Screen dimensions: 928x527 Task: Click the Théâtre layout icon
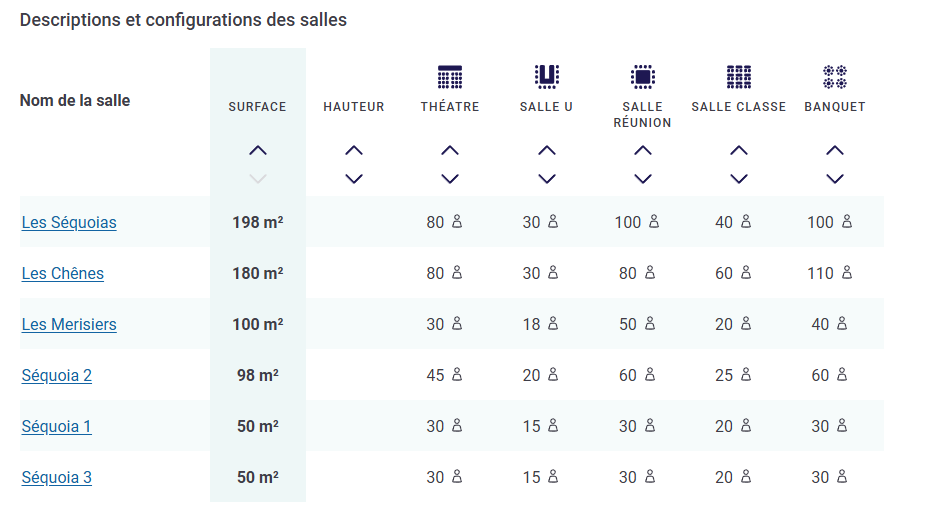(450, 77)
